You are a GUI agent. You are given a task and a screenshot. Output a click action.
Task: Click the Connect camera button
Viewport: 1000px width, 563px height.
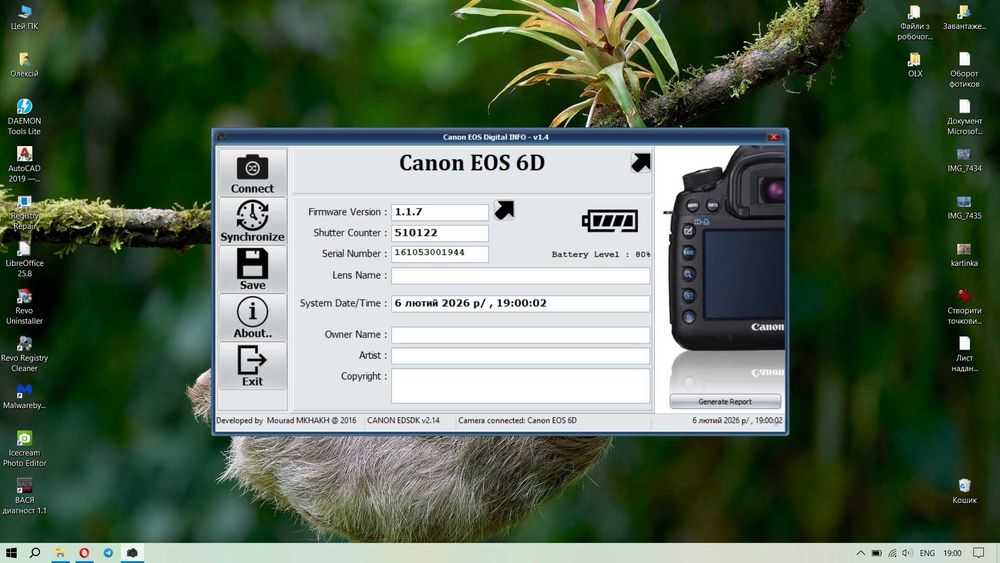[252, 172]
